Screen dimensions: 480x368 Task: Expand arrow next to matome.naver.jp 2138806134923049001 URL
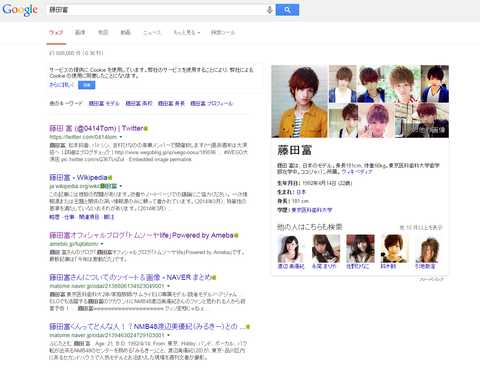point(168,286)
